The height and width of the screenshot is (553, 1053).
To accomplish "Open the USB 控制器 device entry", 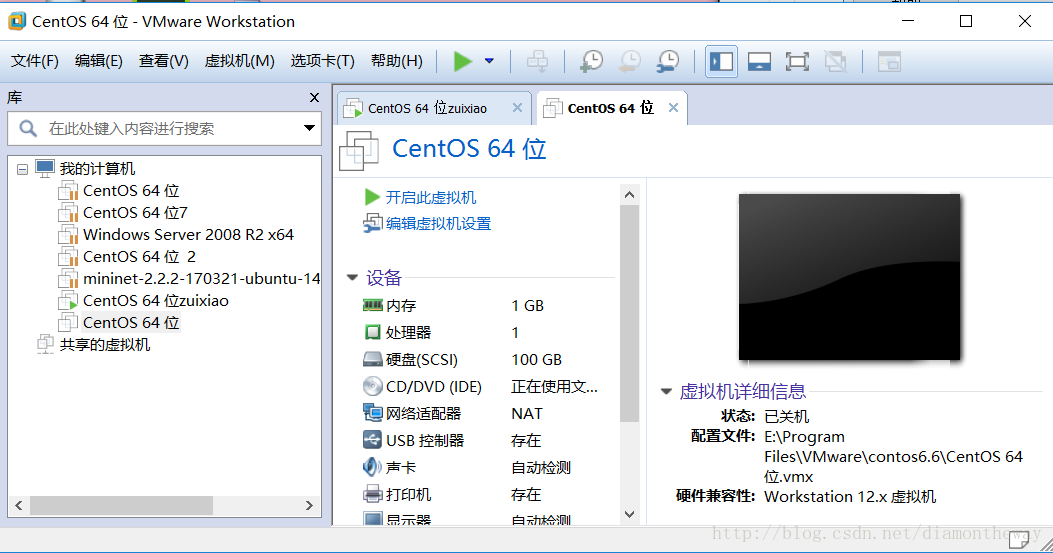I will point(424,441).
